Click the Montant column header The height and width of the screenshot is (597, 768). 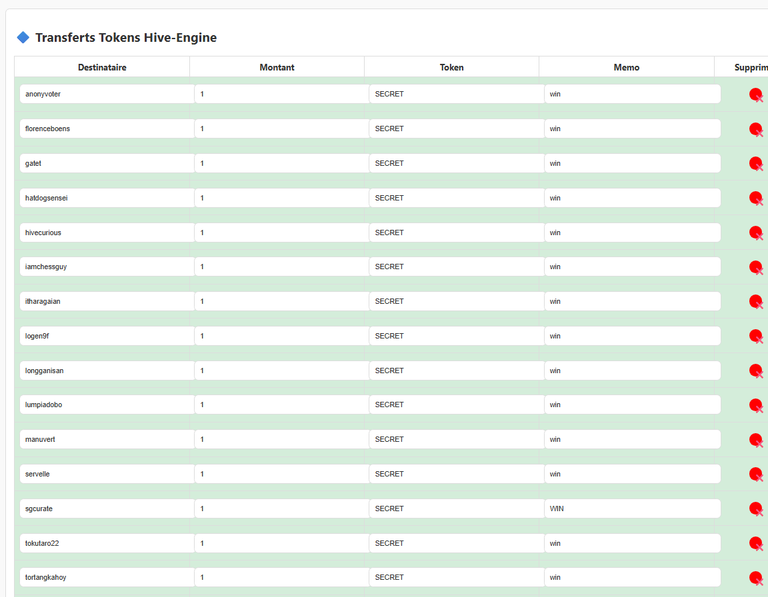(x=277, y=67)
